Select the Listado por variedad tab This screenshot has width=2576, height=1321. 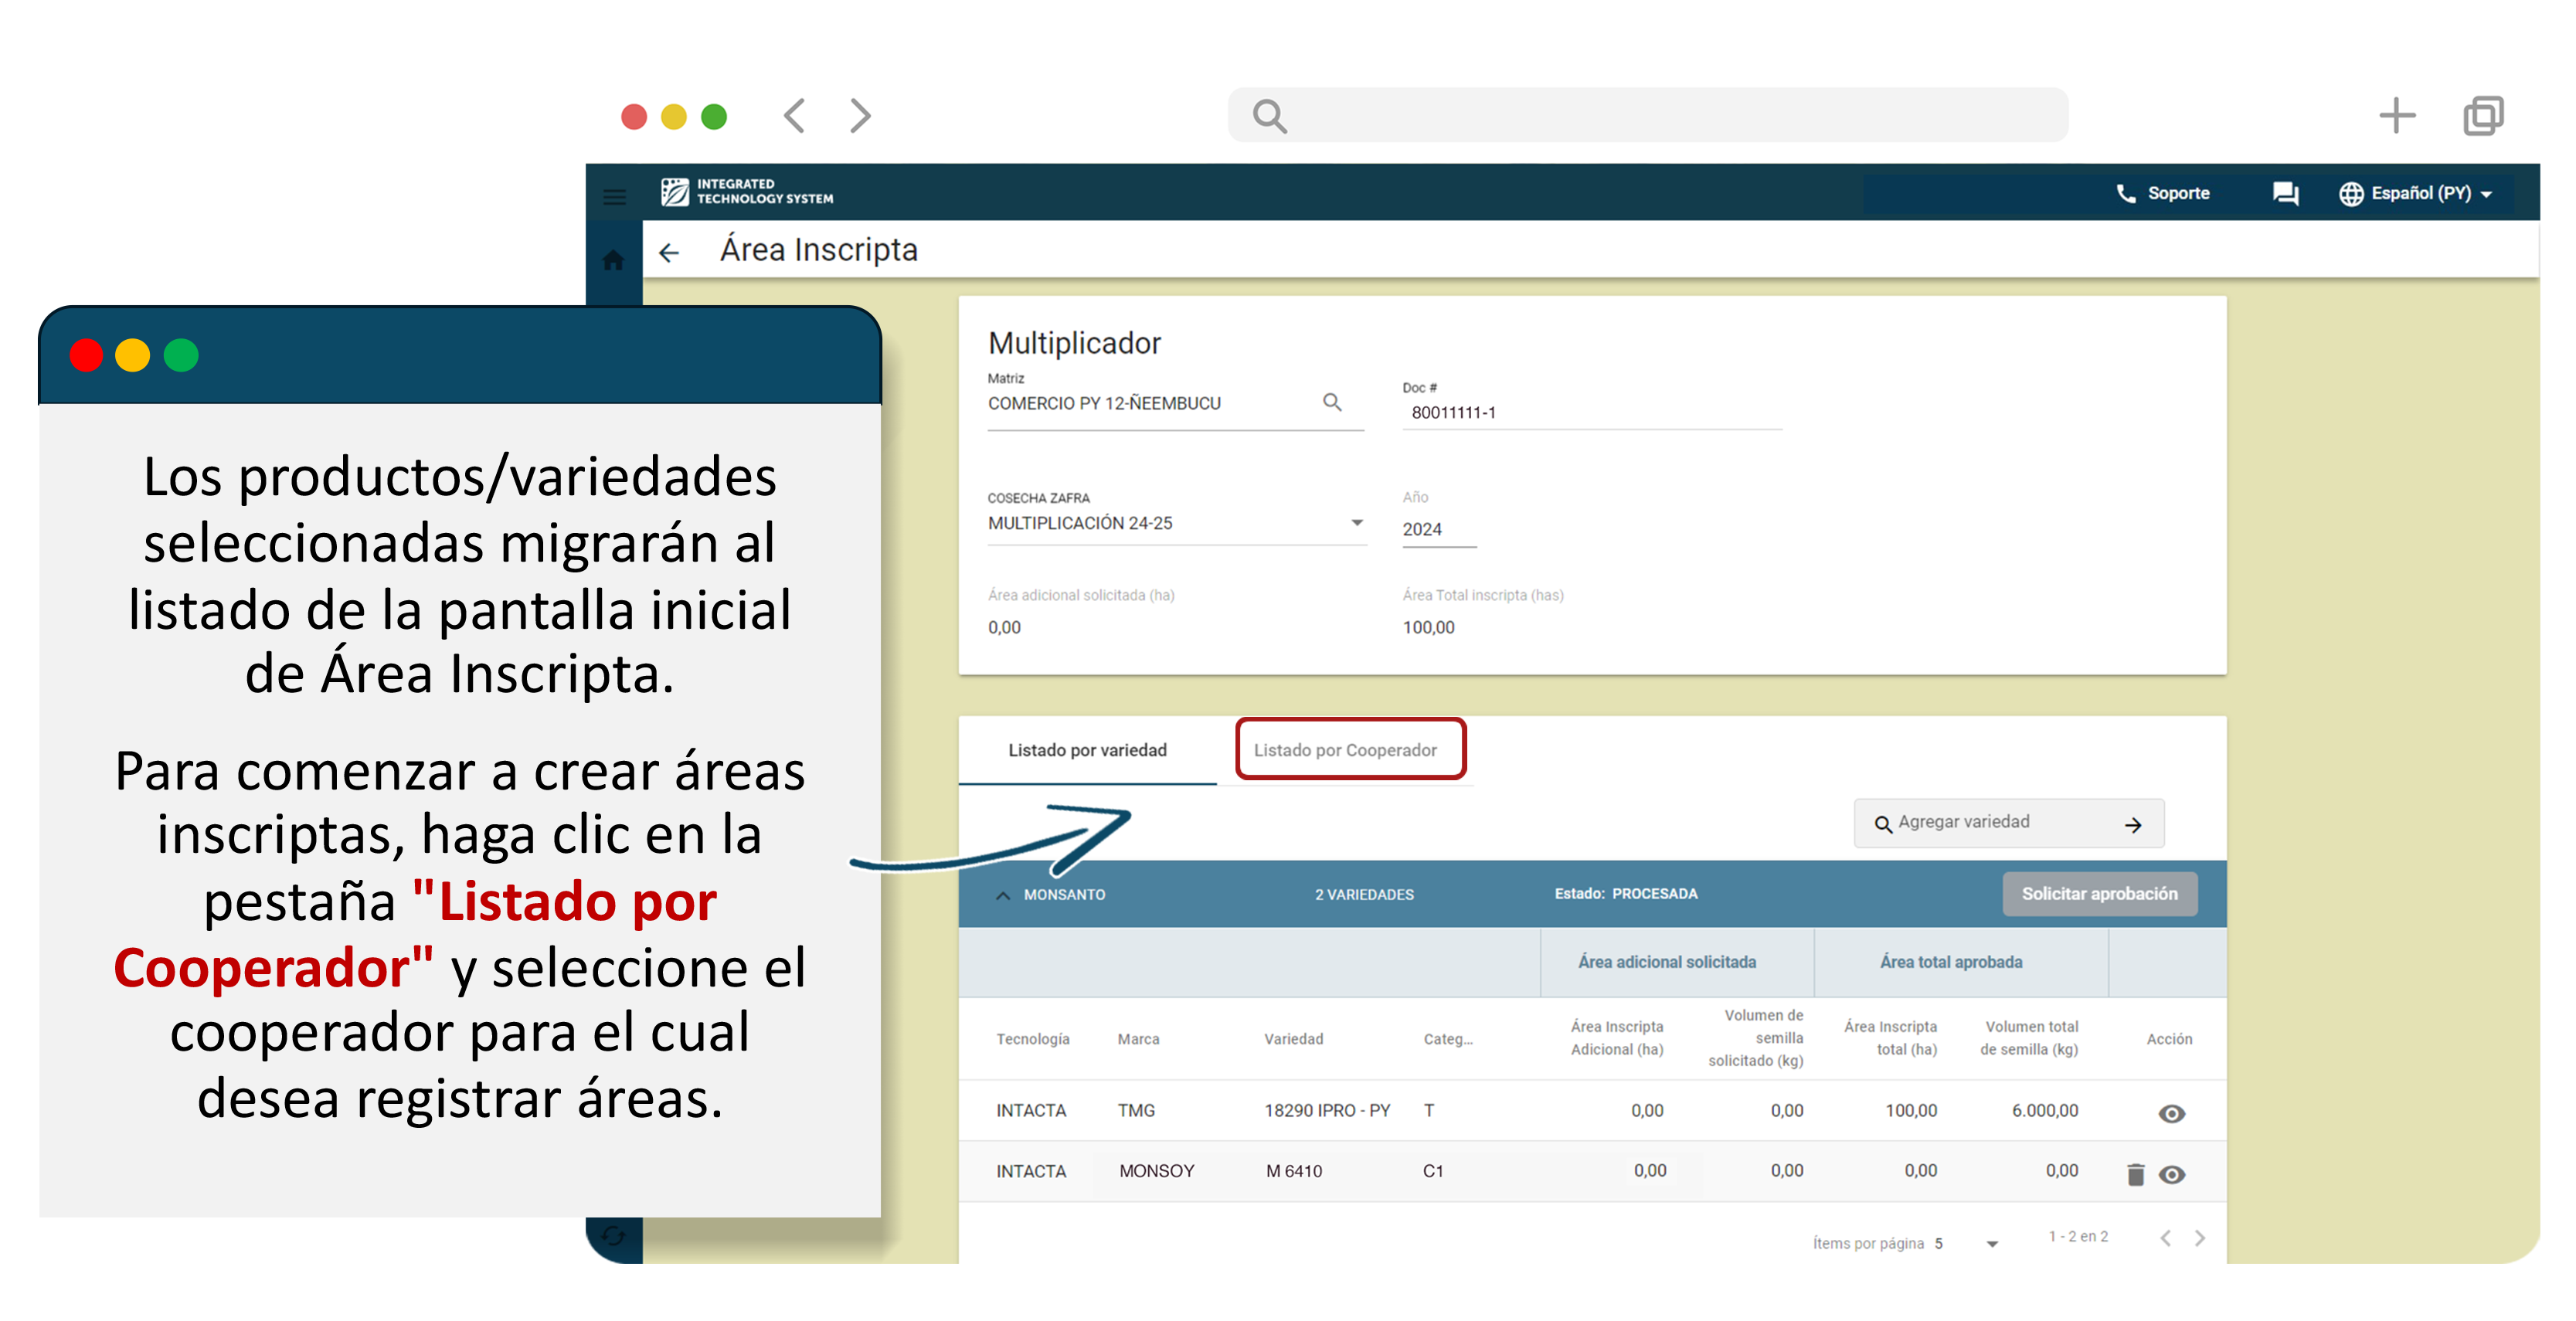1087,749
